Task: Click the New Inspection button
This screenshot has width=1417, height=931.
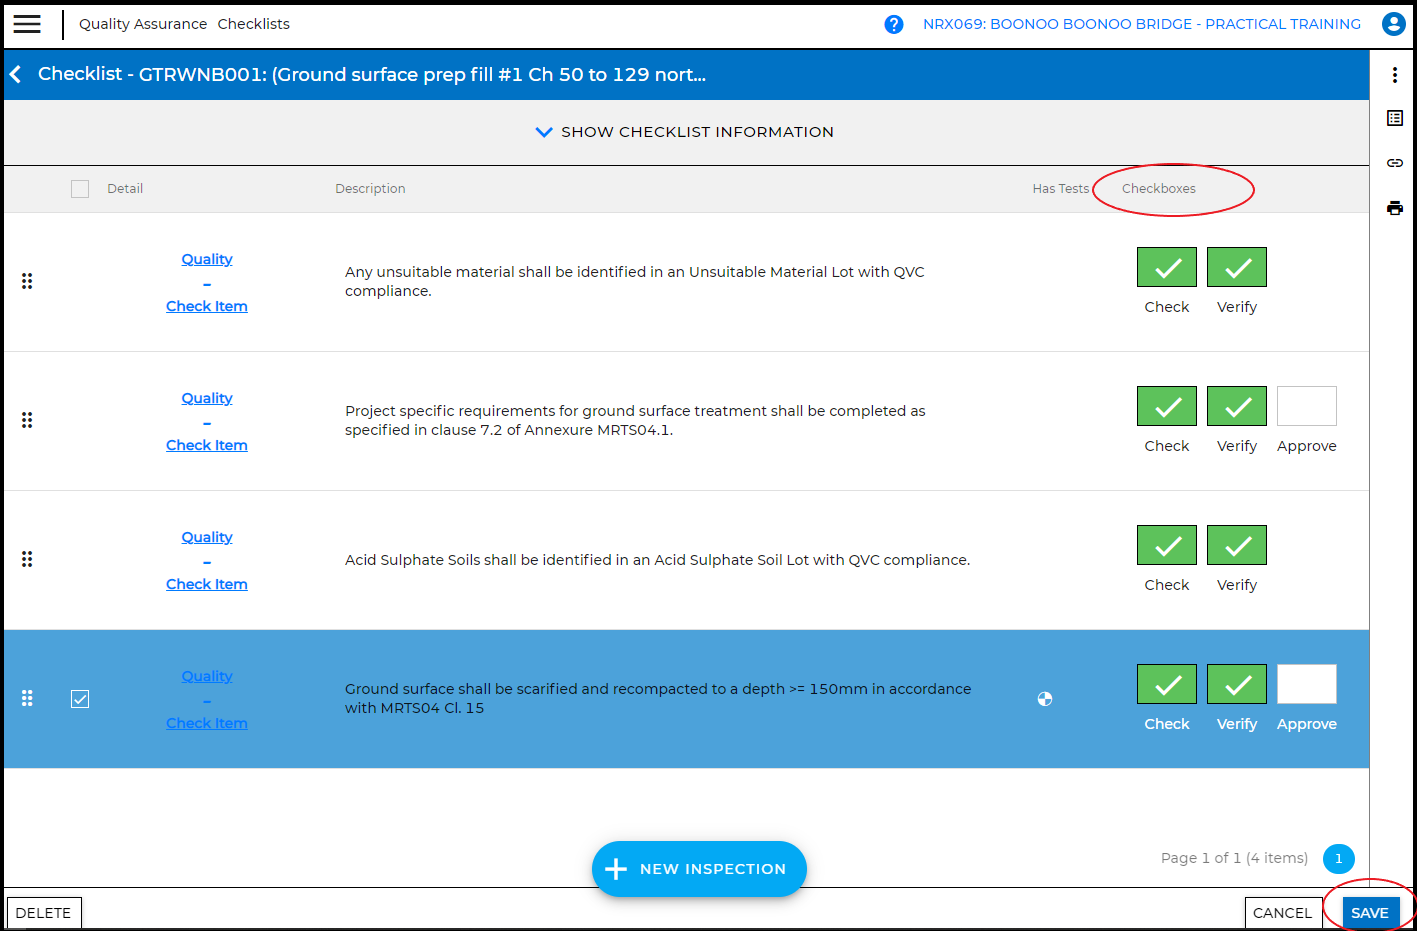Action: point(699,869)
